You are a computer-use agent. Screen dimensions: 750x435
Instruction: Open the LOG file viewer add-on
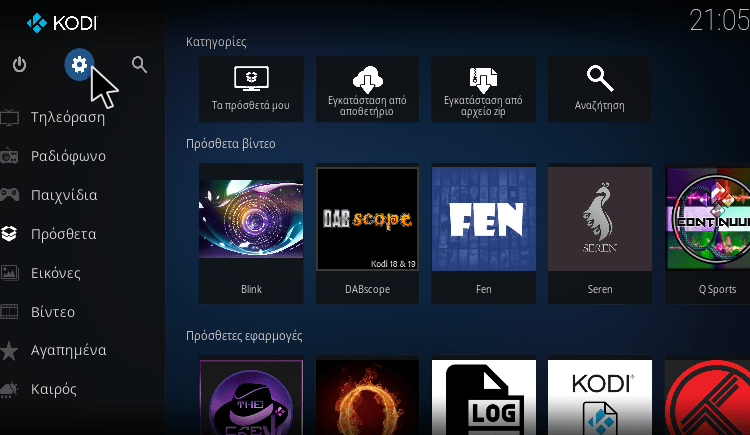pos(484,397)
